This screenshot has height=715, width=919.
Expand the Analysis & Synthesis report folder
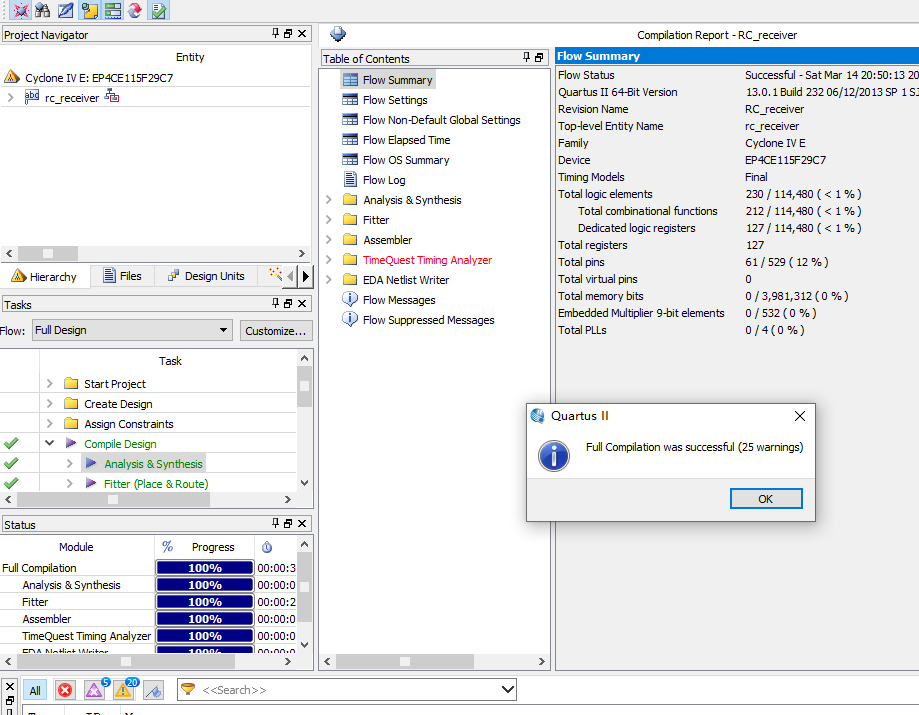click(329, 200)
